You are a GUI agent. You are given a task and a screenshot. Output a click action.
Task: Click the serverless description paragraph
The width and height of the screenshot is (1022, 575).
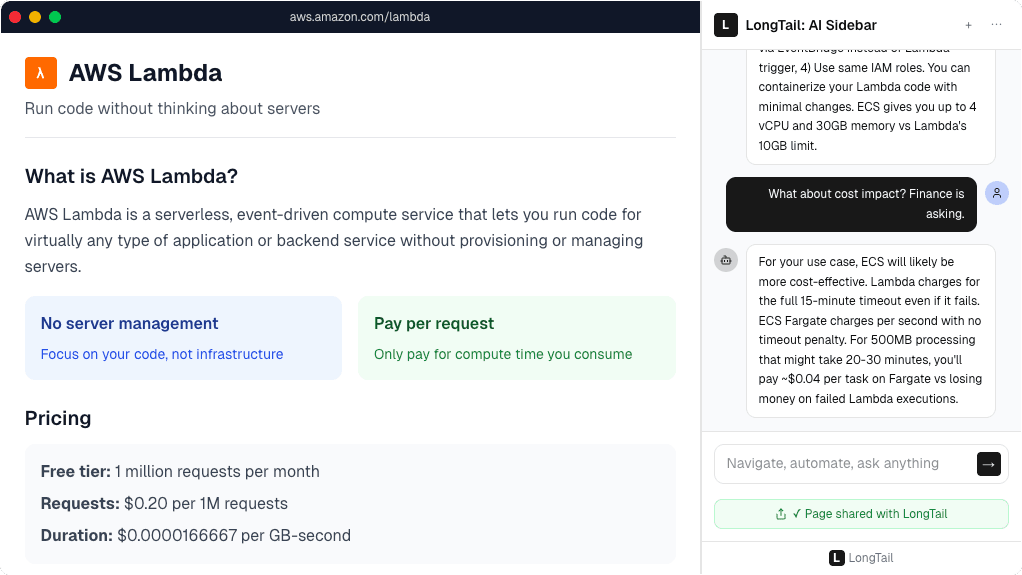click(x=334, y=241)
